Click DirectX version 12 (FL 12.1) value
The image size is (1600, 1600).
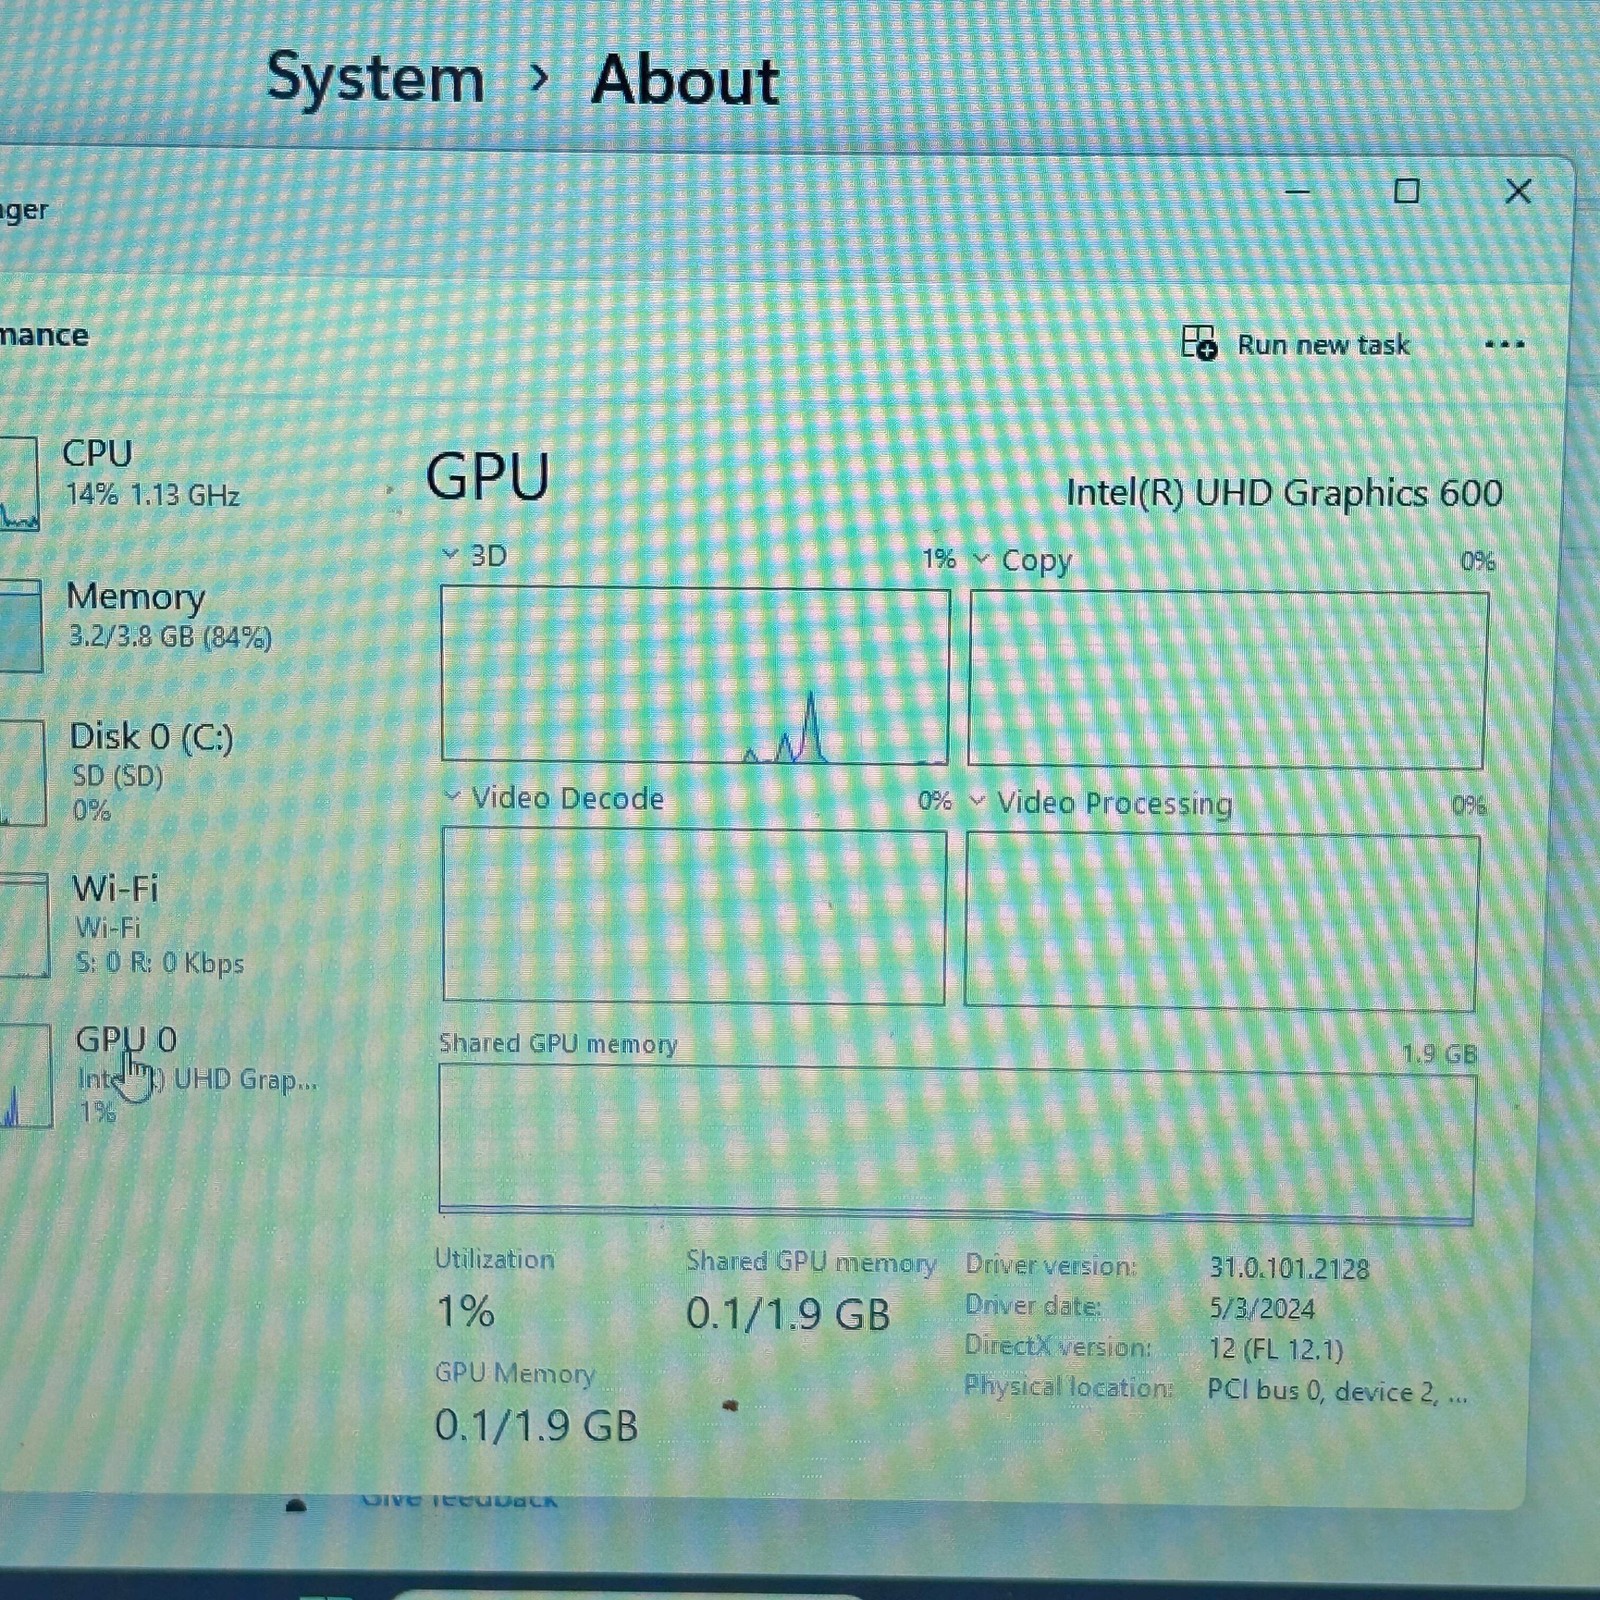click(1276, 1349)
